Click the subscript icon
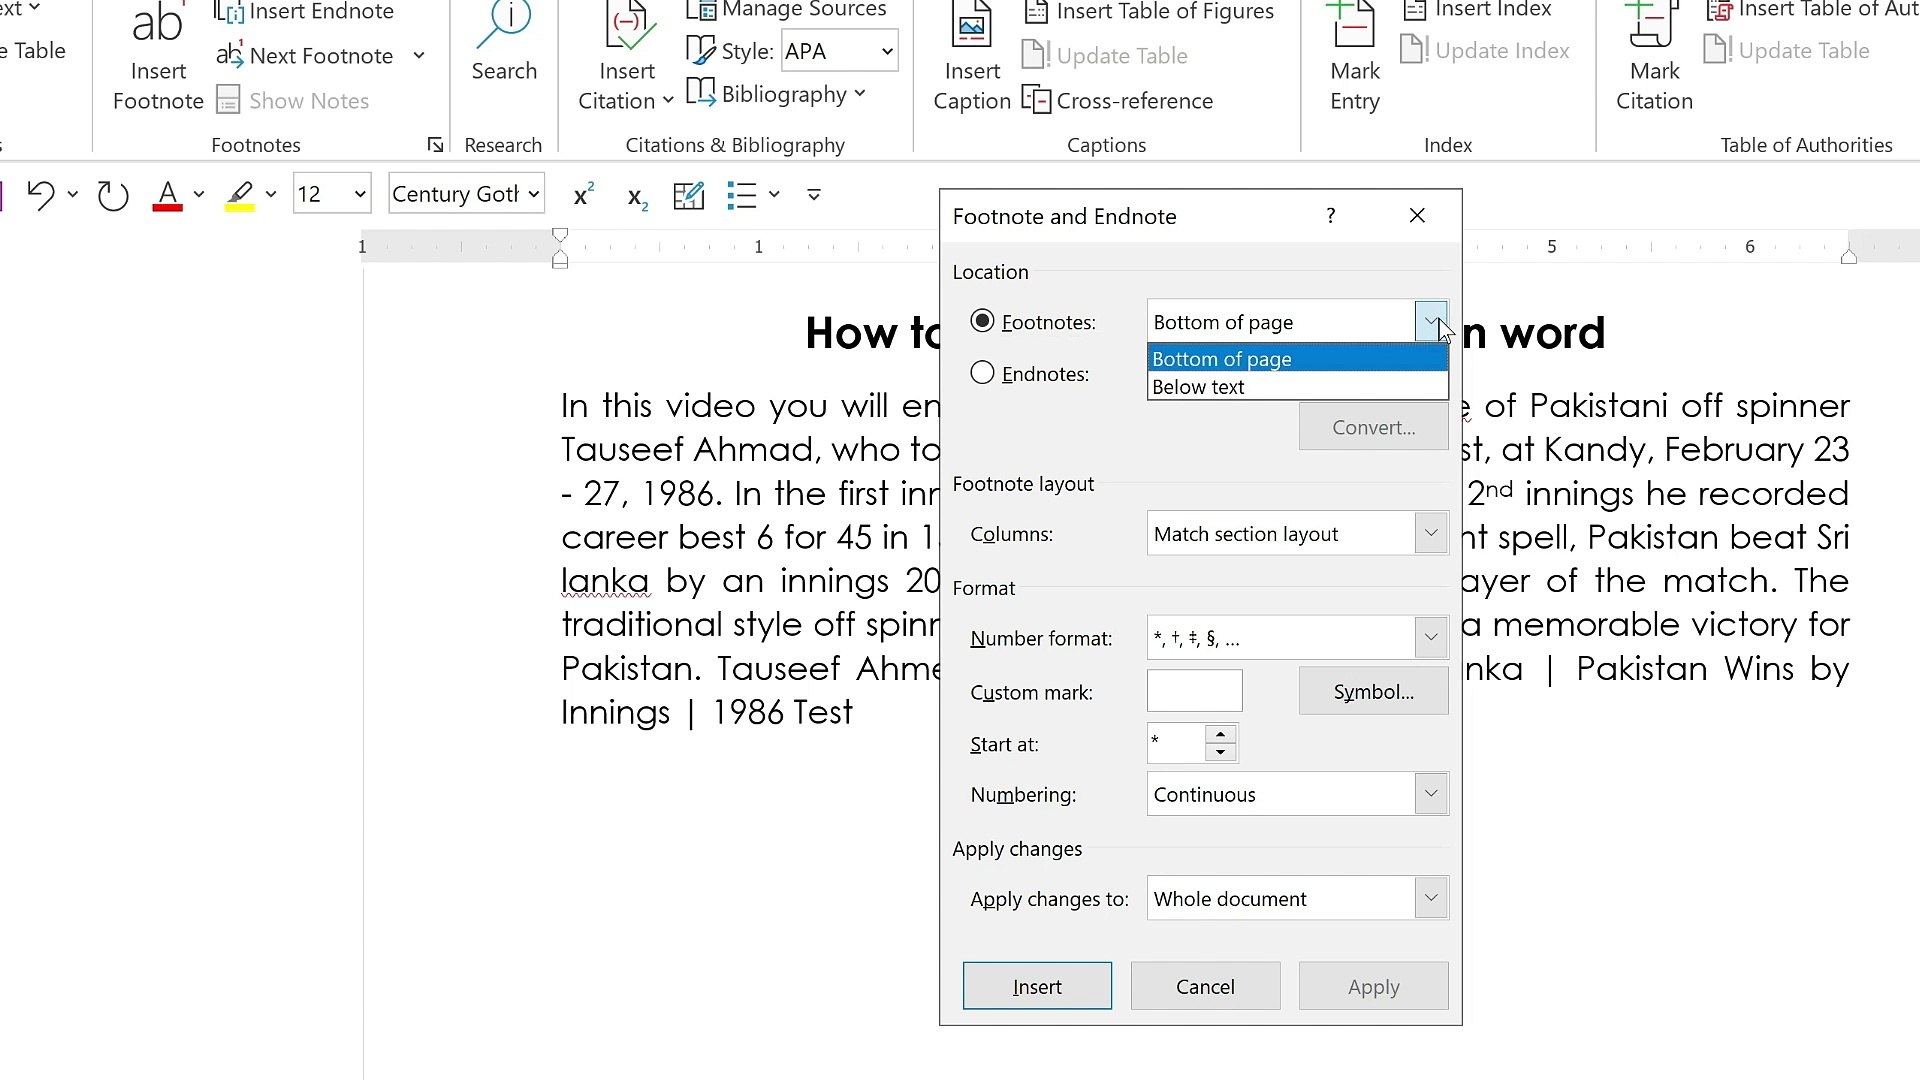 pyautogui.click(x=637, y=197)
